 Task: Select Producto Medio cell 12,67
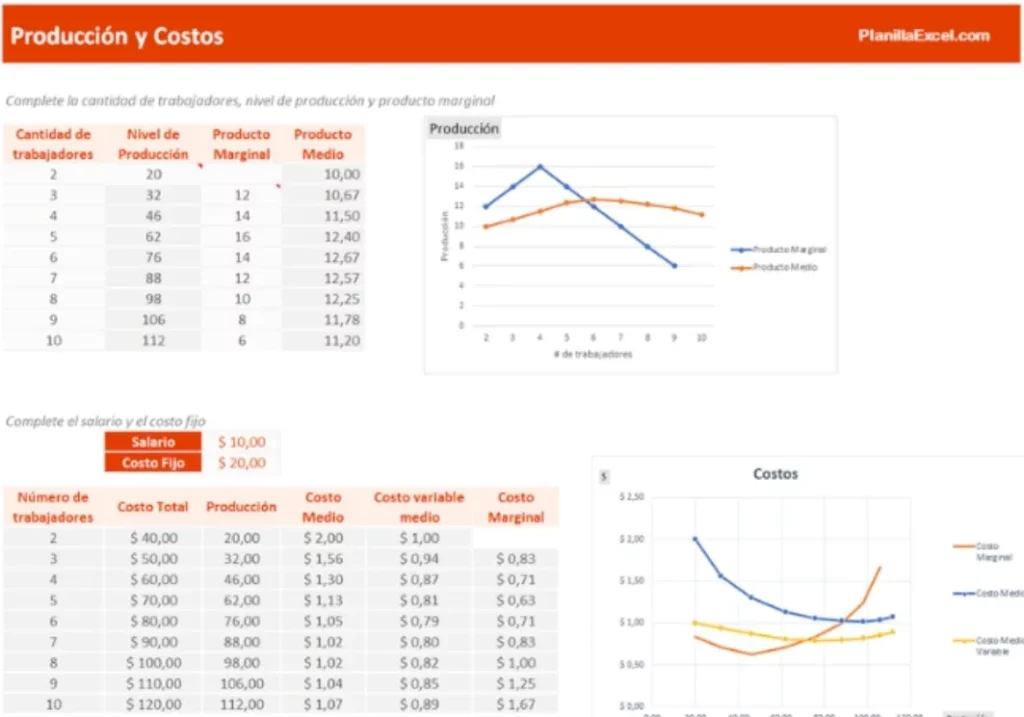[323, 258]
